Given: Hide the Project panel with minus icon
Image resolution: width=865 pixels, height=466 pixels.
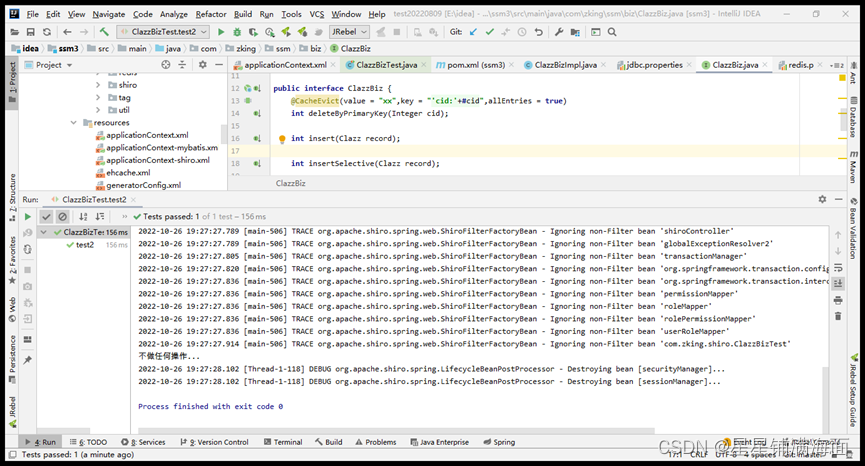Looking at the screenshot, I should [218, 65].
